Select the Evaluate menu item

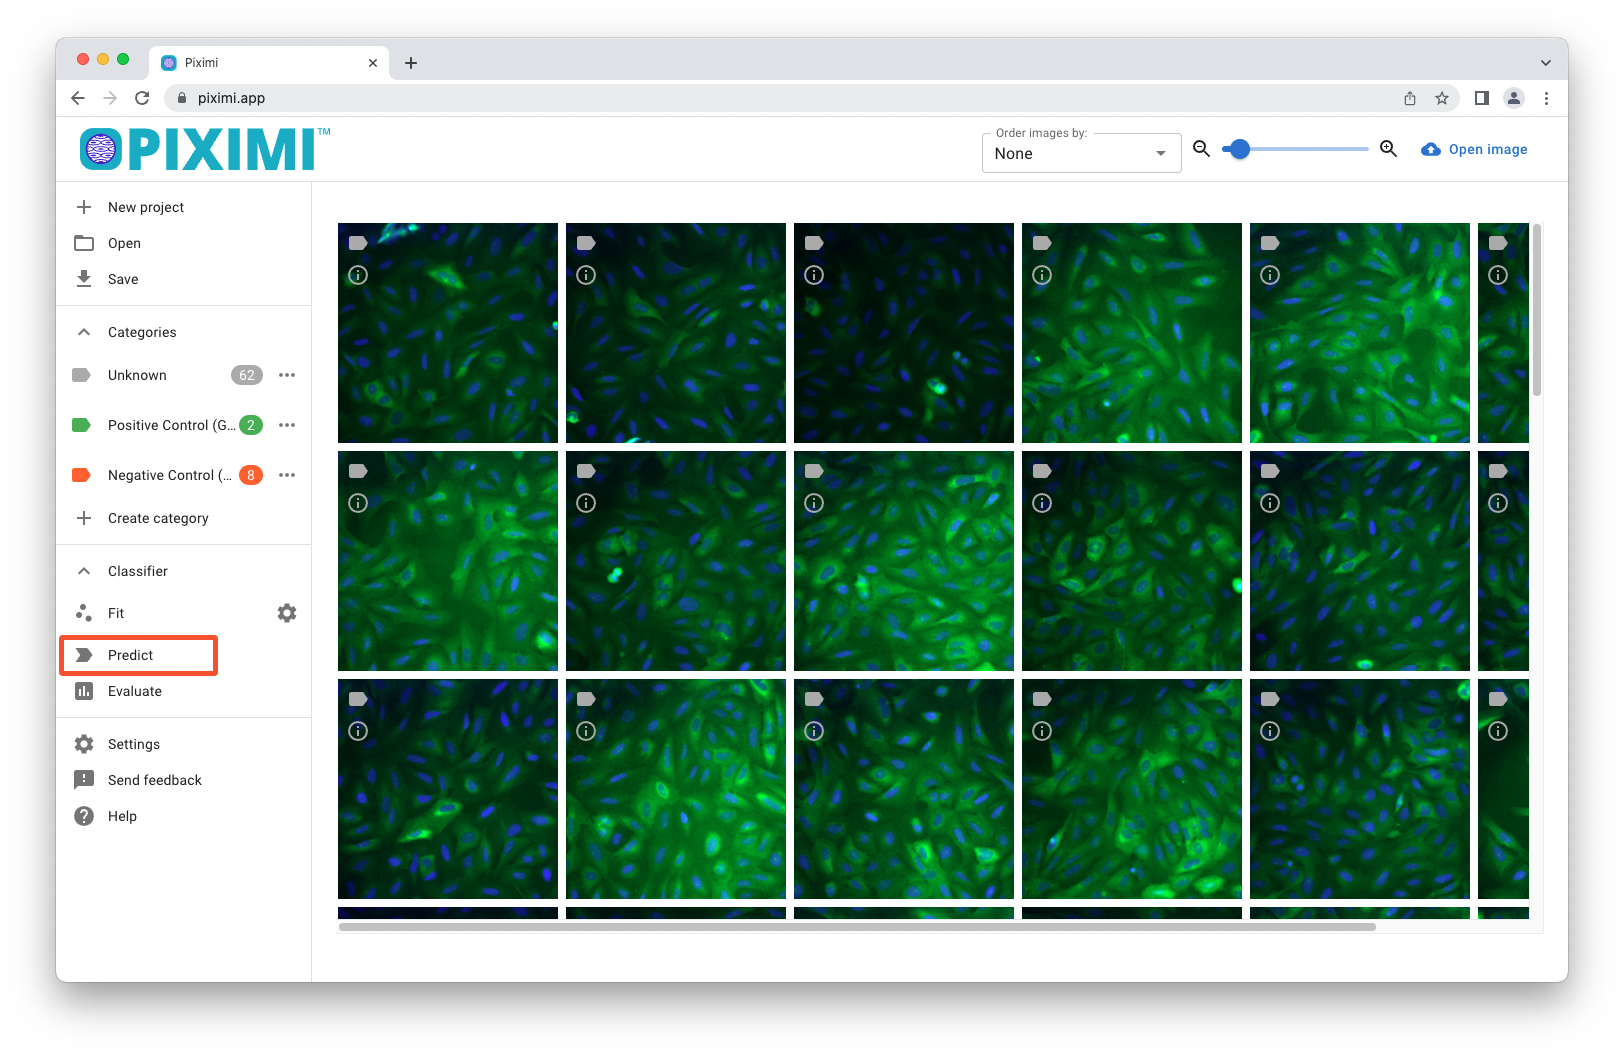pos(184,691)
